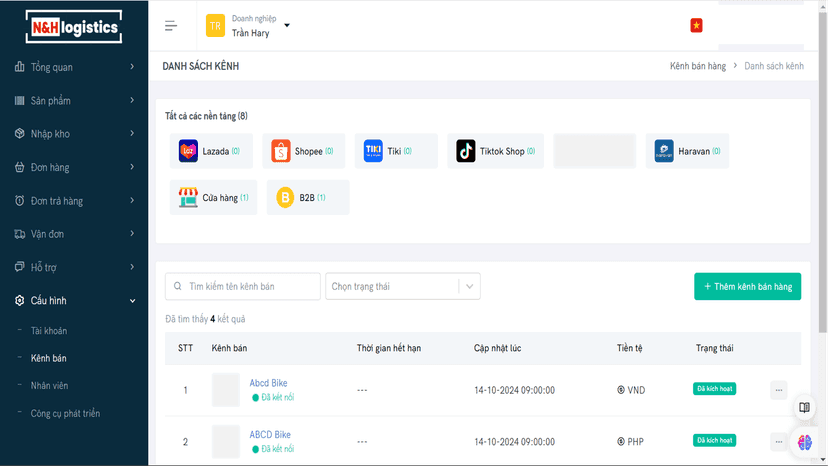Filter by Lazada platform
The height and width of the screenshot is (466, 828).
tap(211, 151)
